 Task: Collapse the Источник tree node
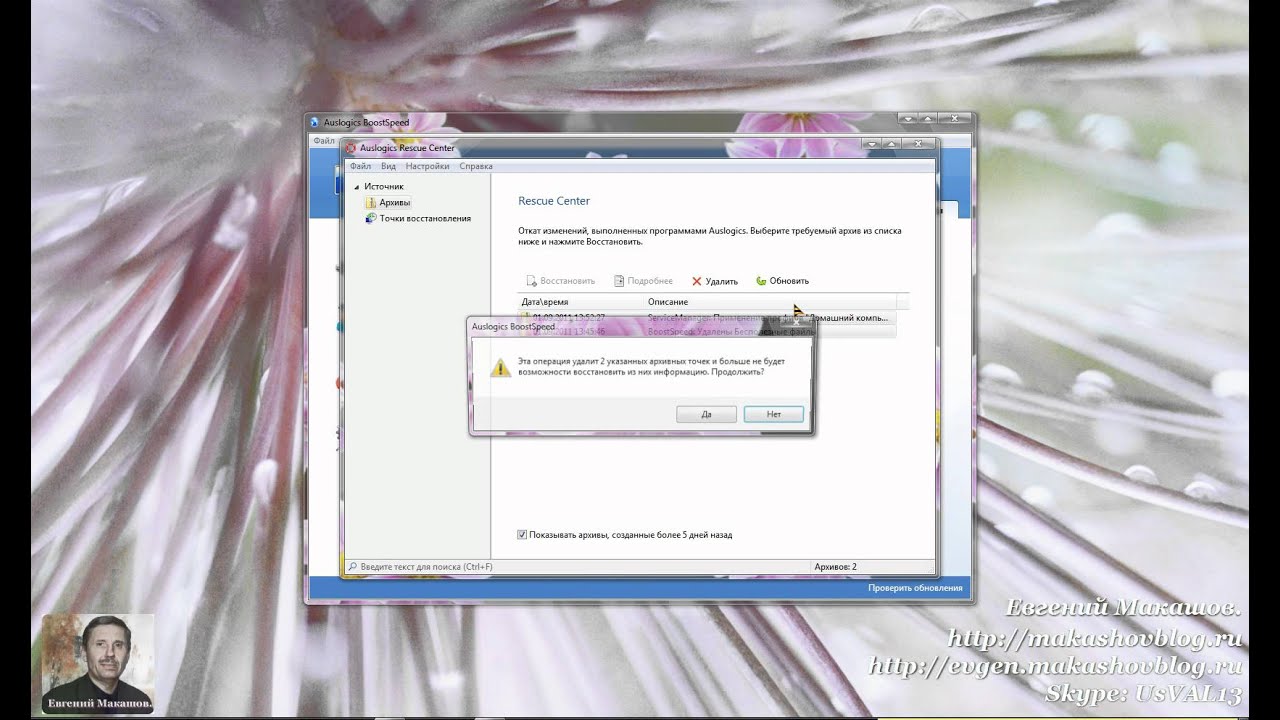tap(356, 187)
